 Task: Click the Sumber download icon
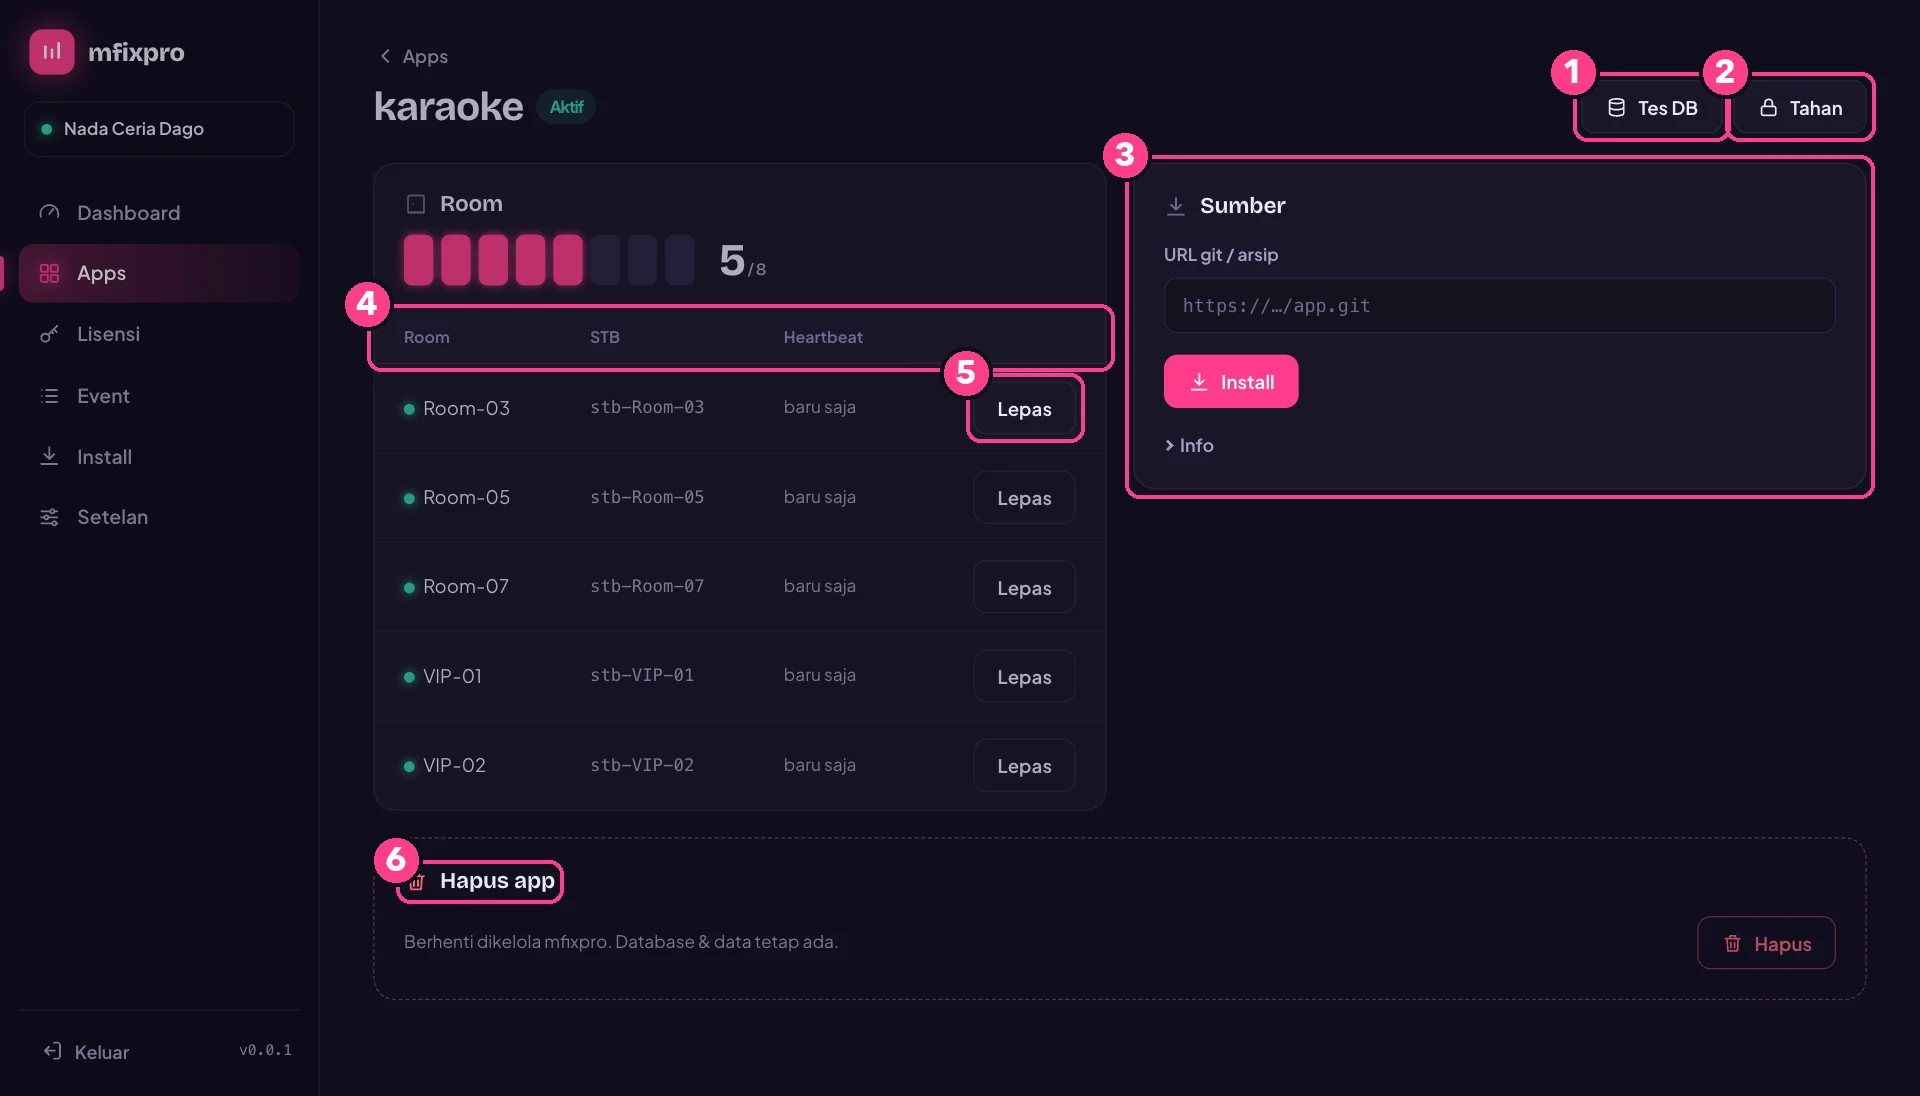point(1176,206)
